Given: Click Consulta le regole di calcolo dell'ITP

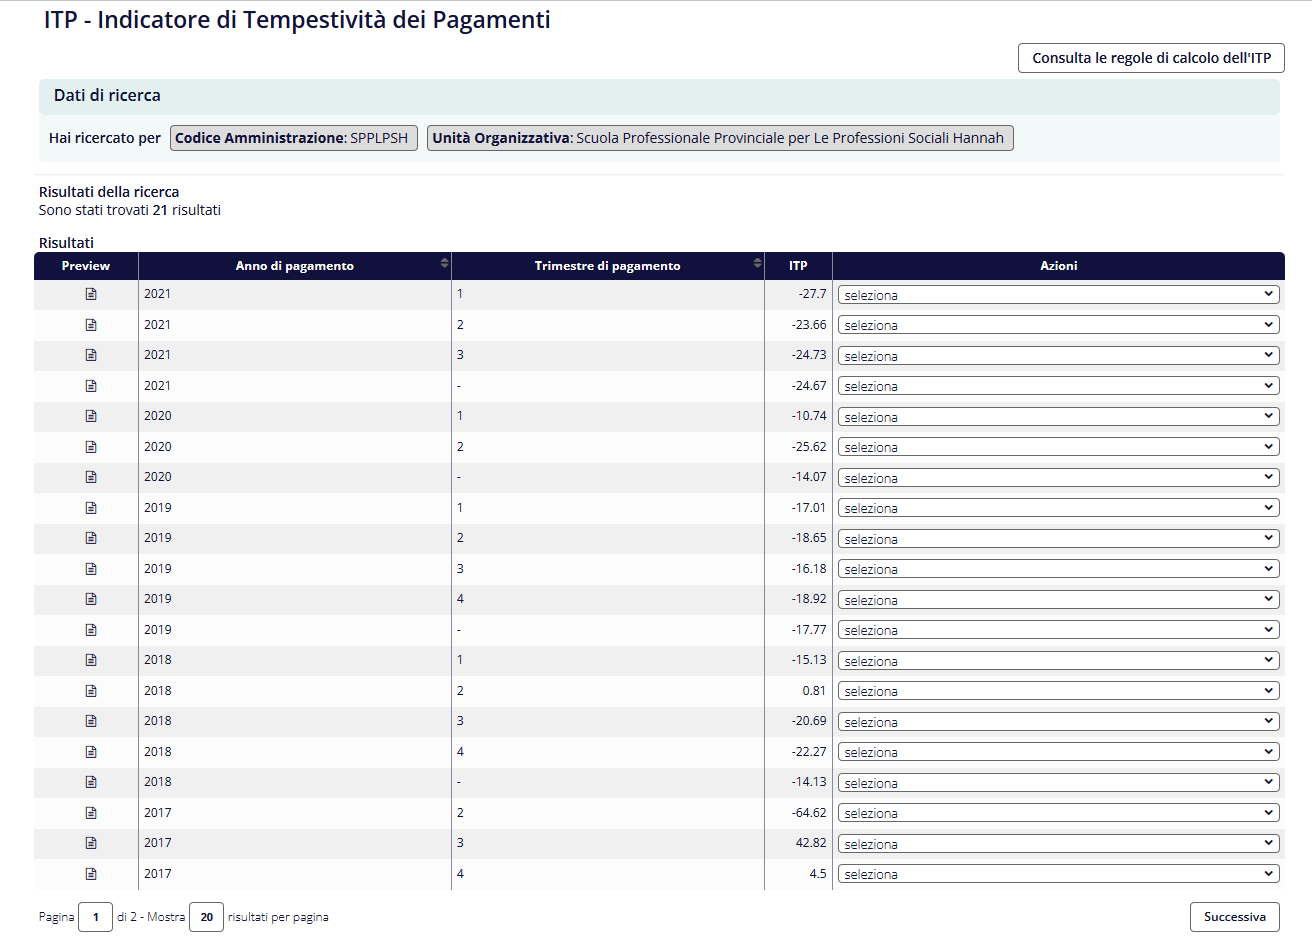Looking at the screenshot, I should (x=1151, y=58).
